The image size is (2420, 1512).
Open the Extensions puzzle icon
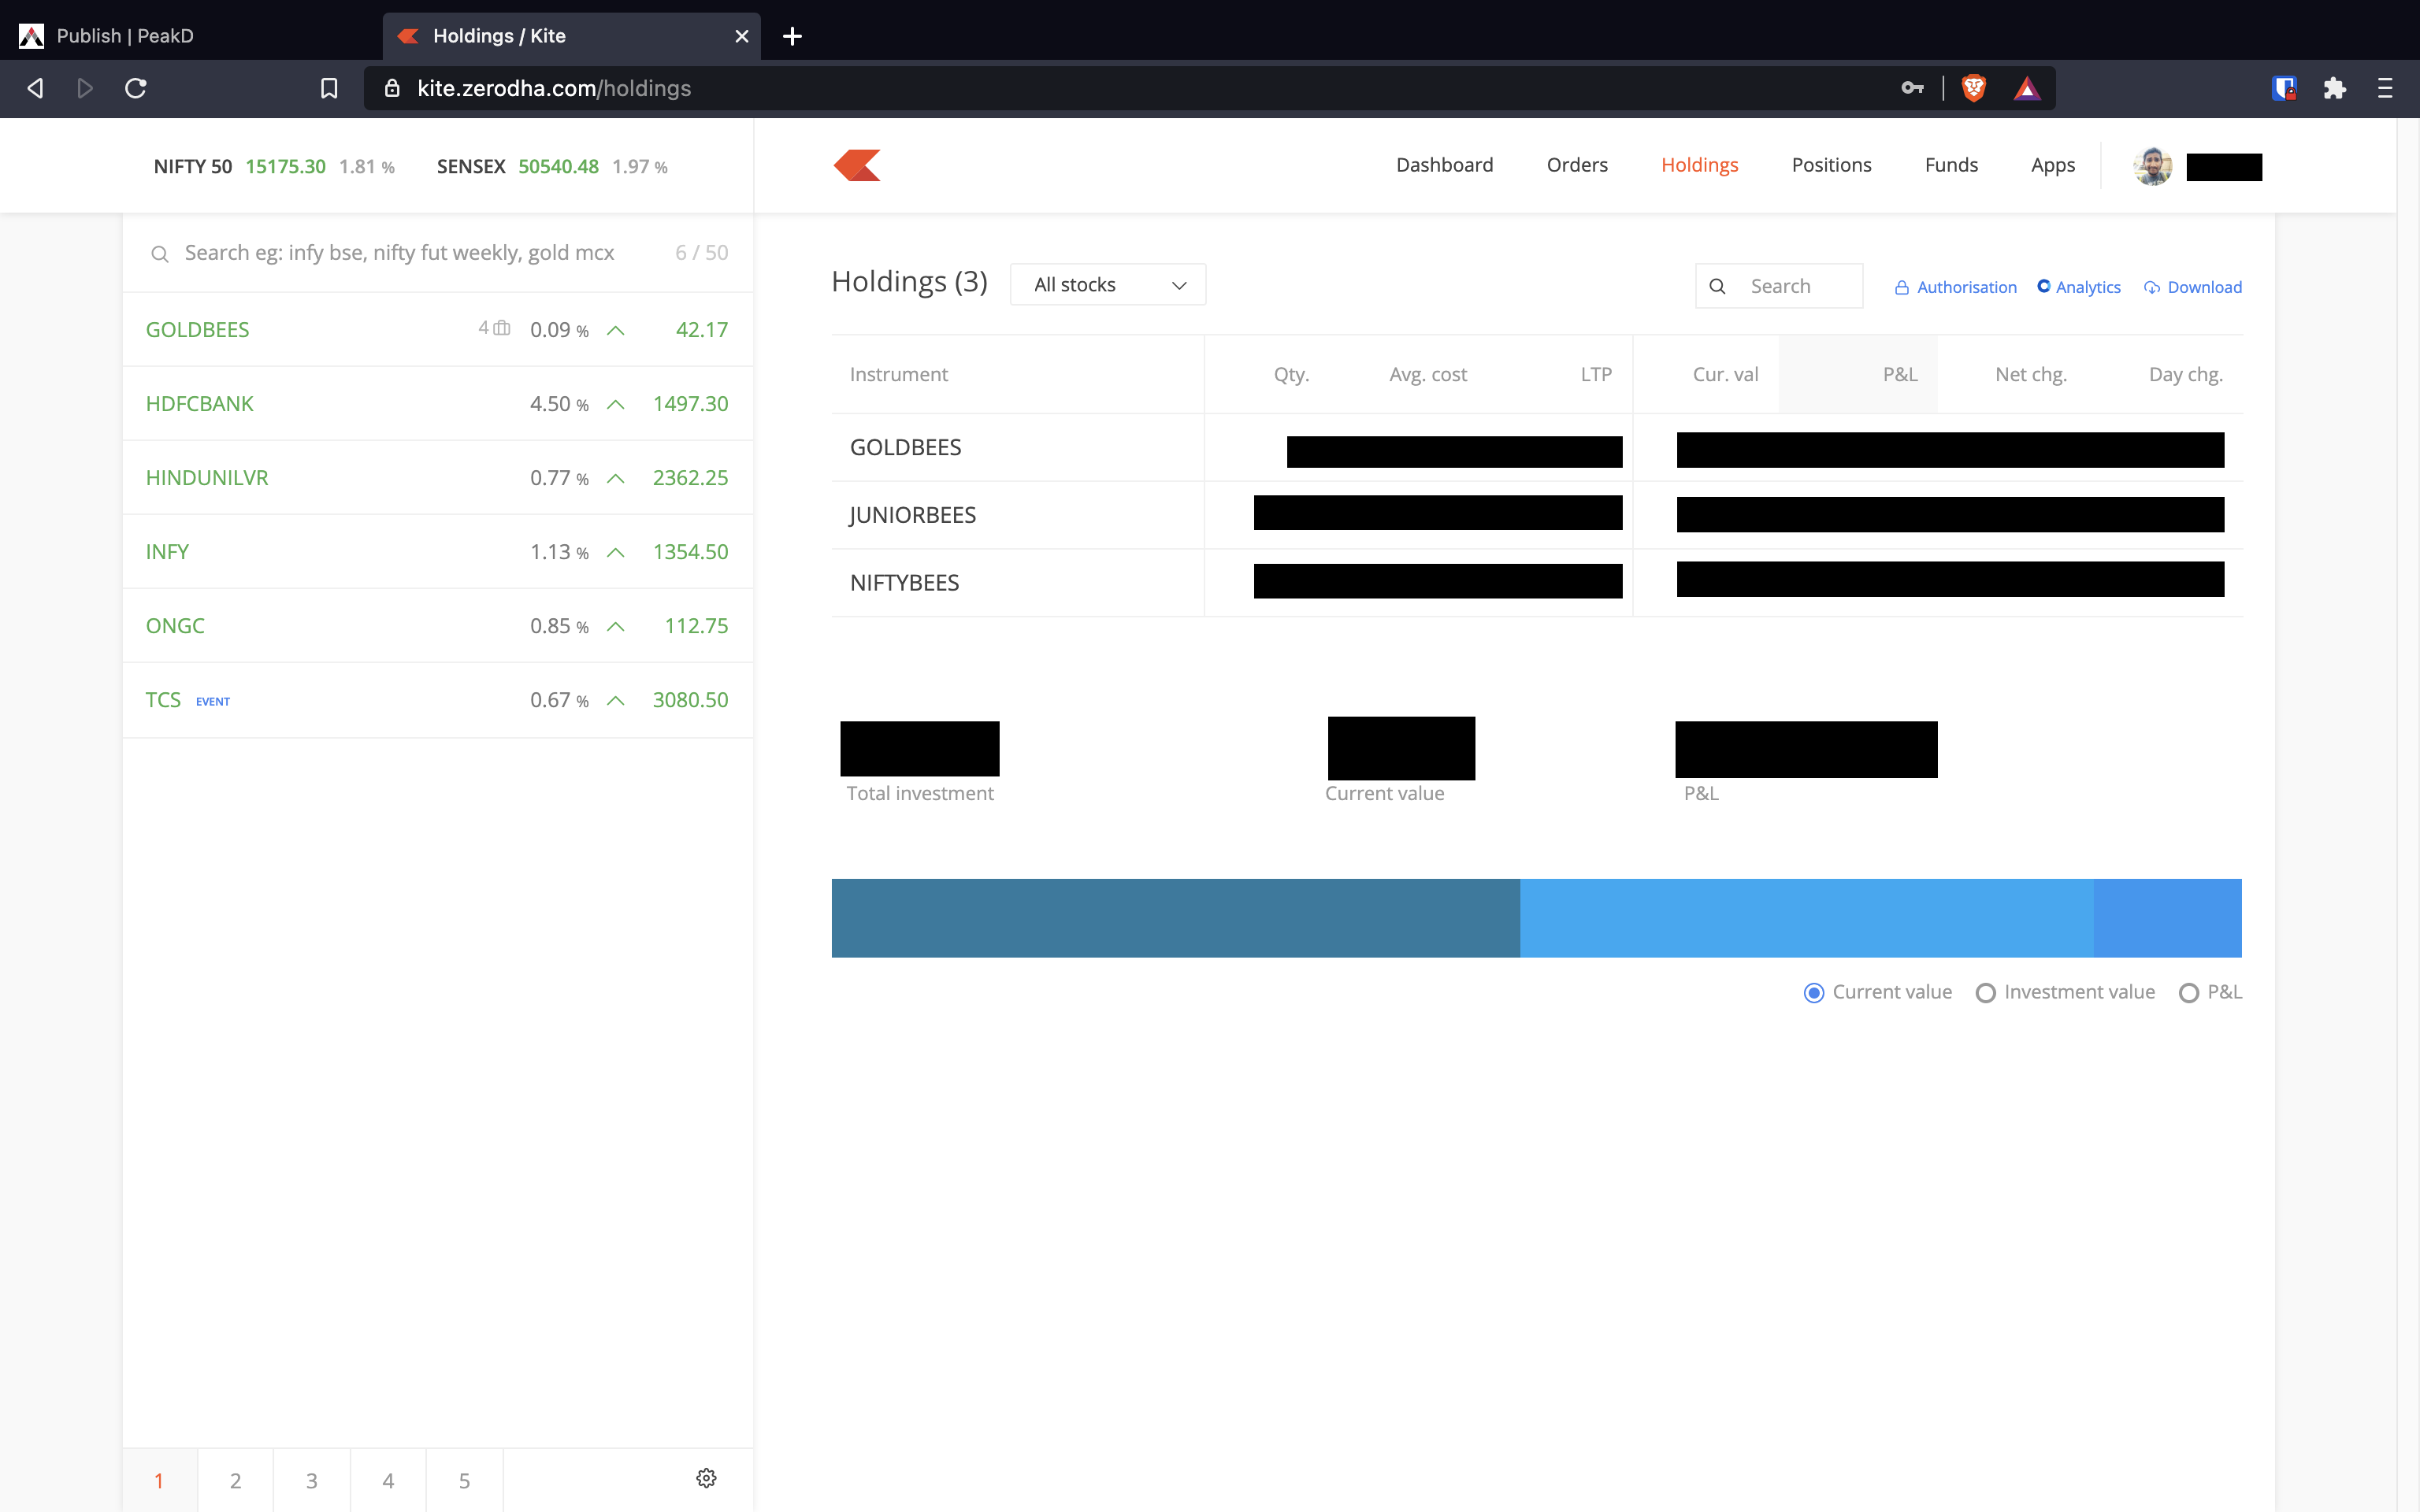tap(2335, 88)
